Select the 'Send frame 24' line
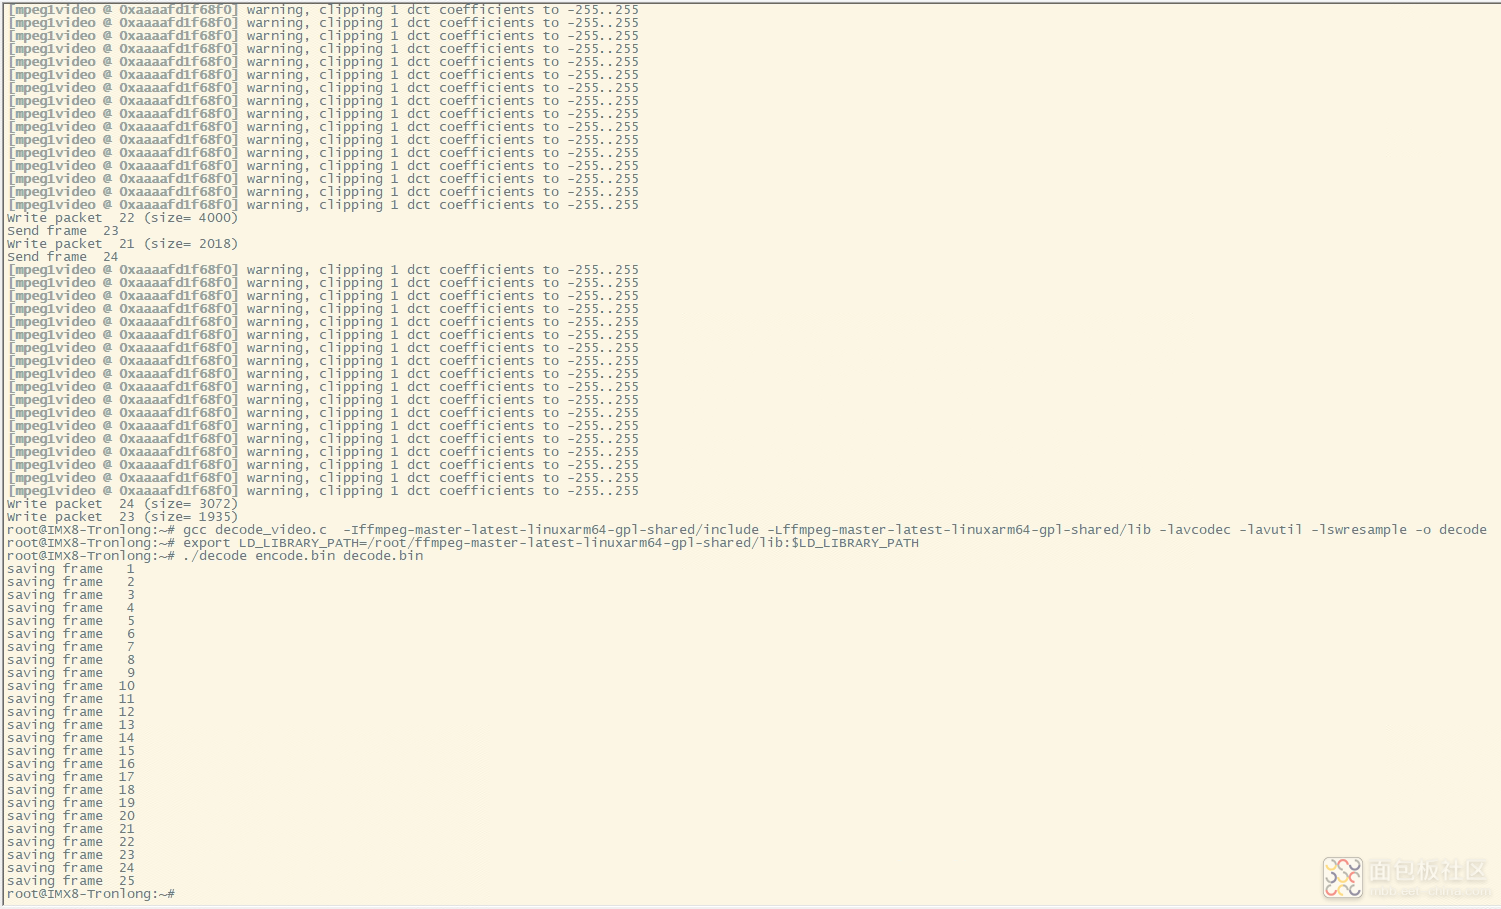 [x=63, y=257]
